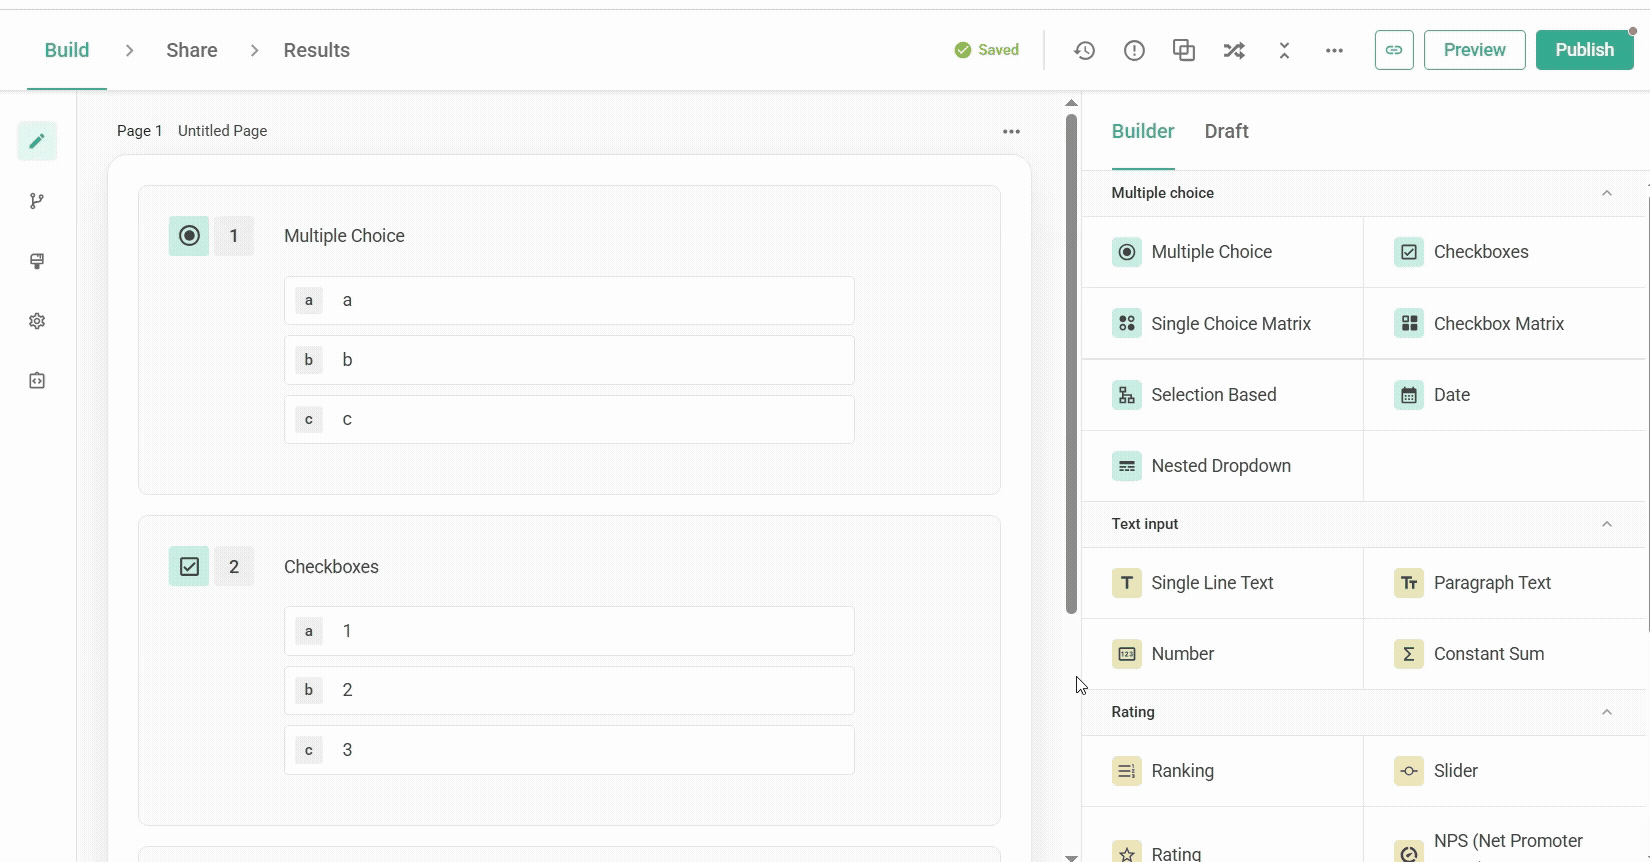The image size is (1650, 862).
Task: Switch to the Draft tab
Action: pos(1226,131)
